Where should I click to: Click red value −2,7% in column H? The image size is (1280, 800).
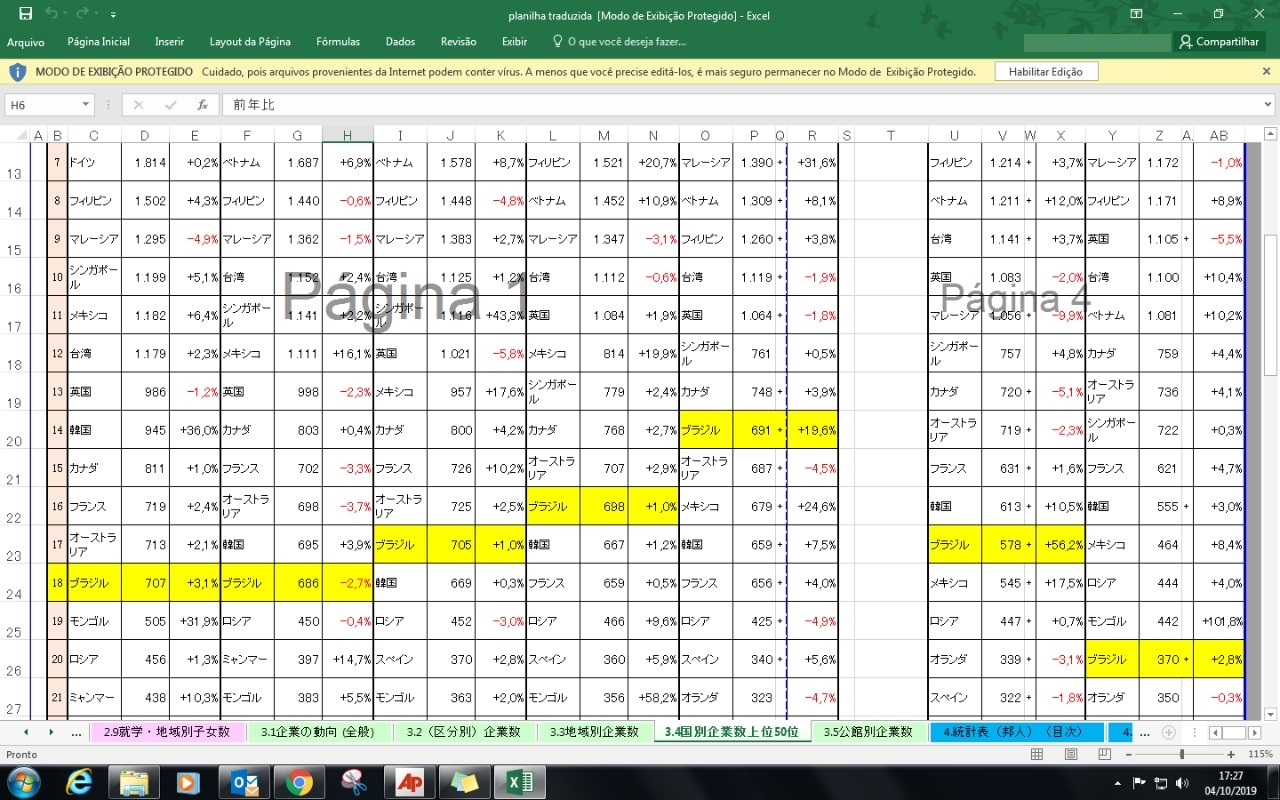tap(348, 582)
